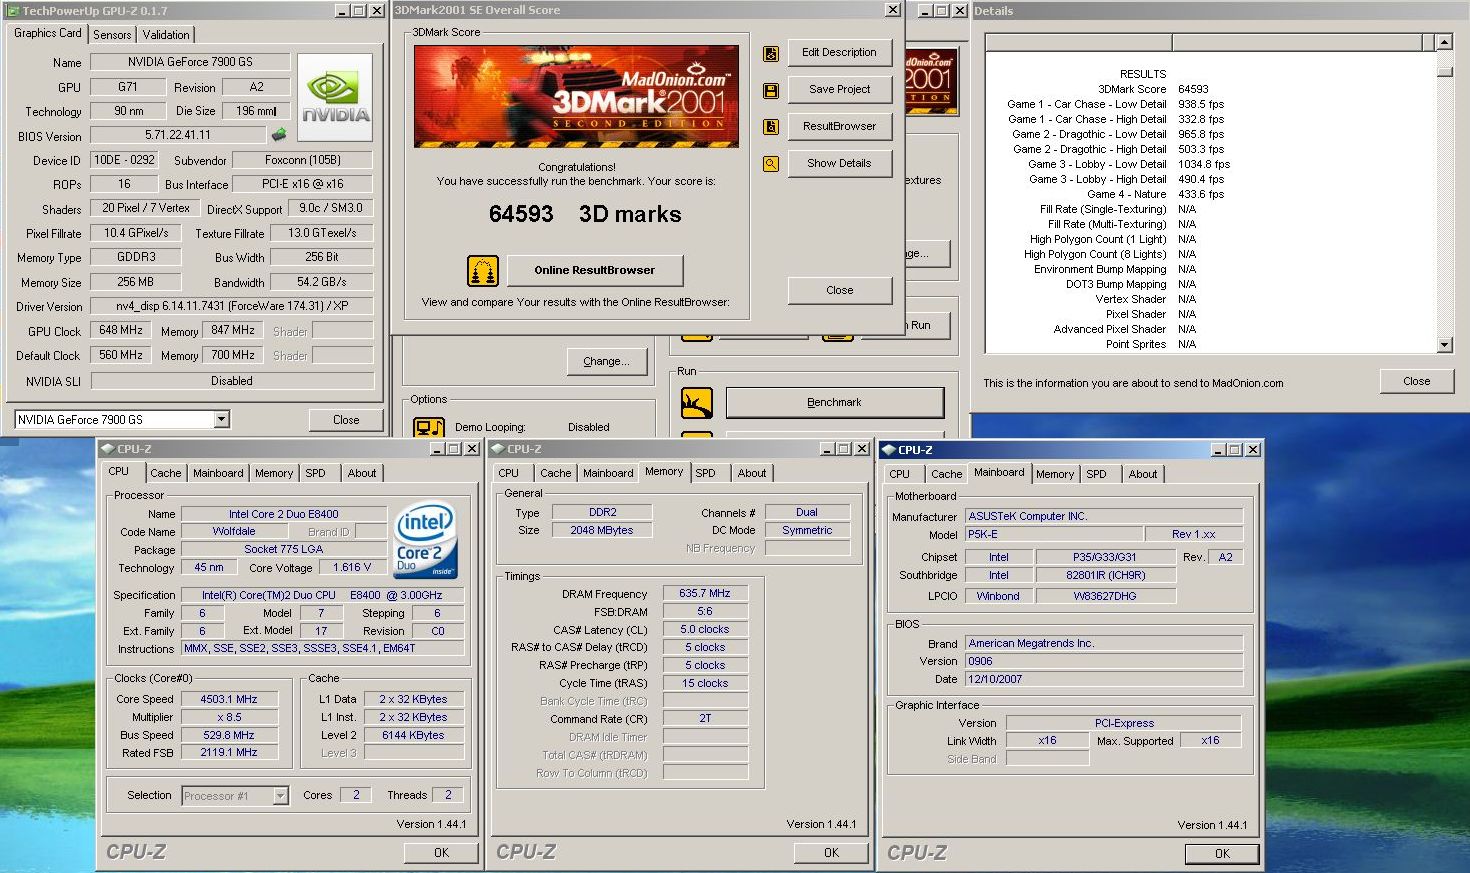Click Close button in the Details window

tap(1416, 381)
